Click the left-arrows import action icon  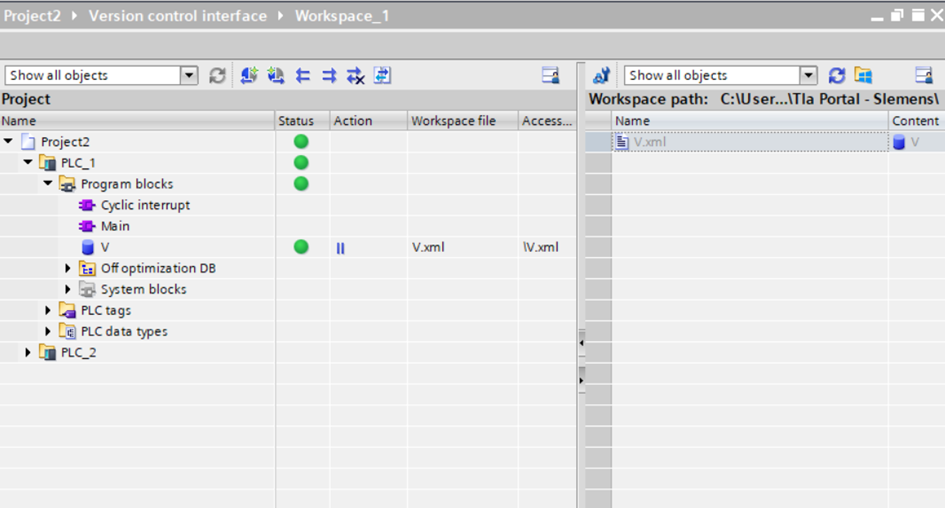303,76
